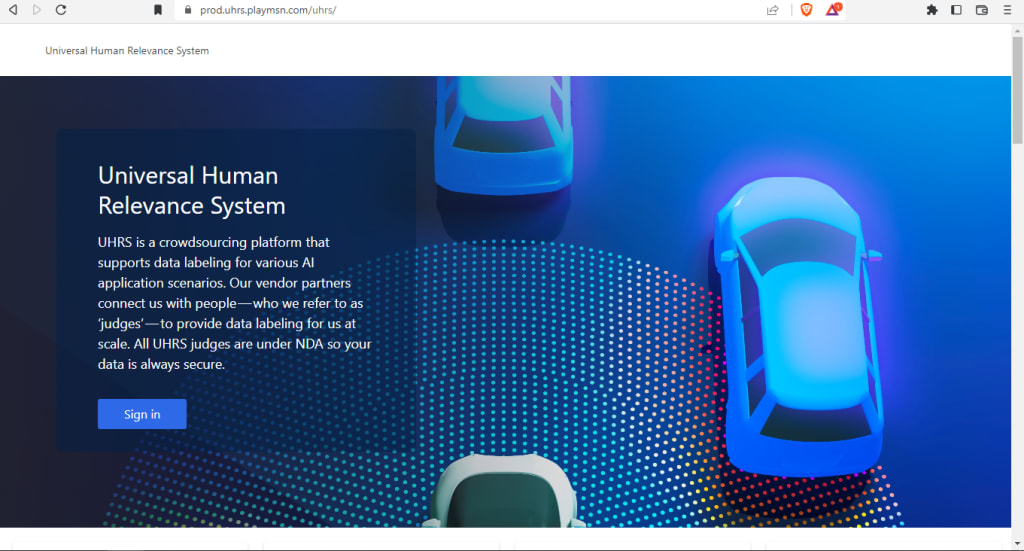View site security via the padlock icon
The width and height of the screenshot is (1024, 551).
click(x=188, y=10)
